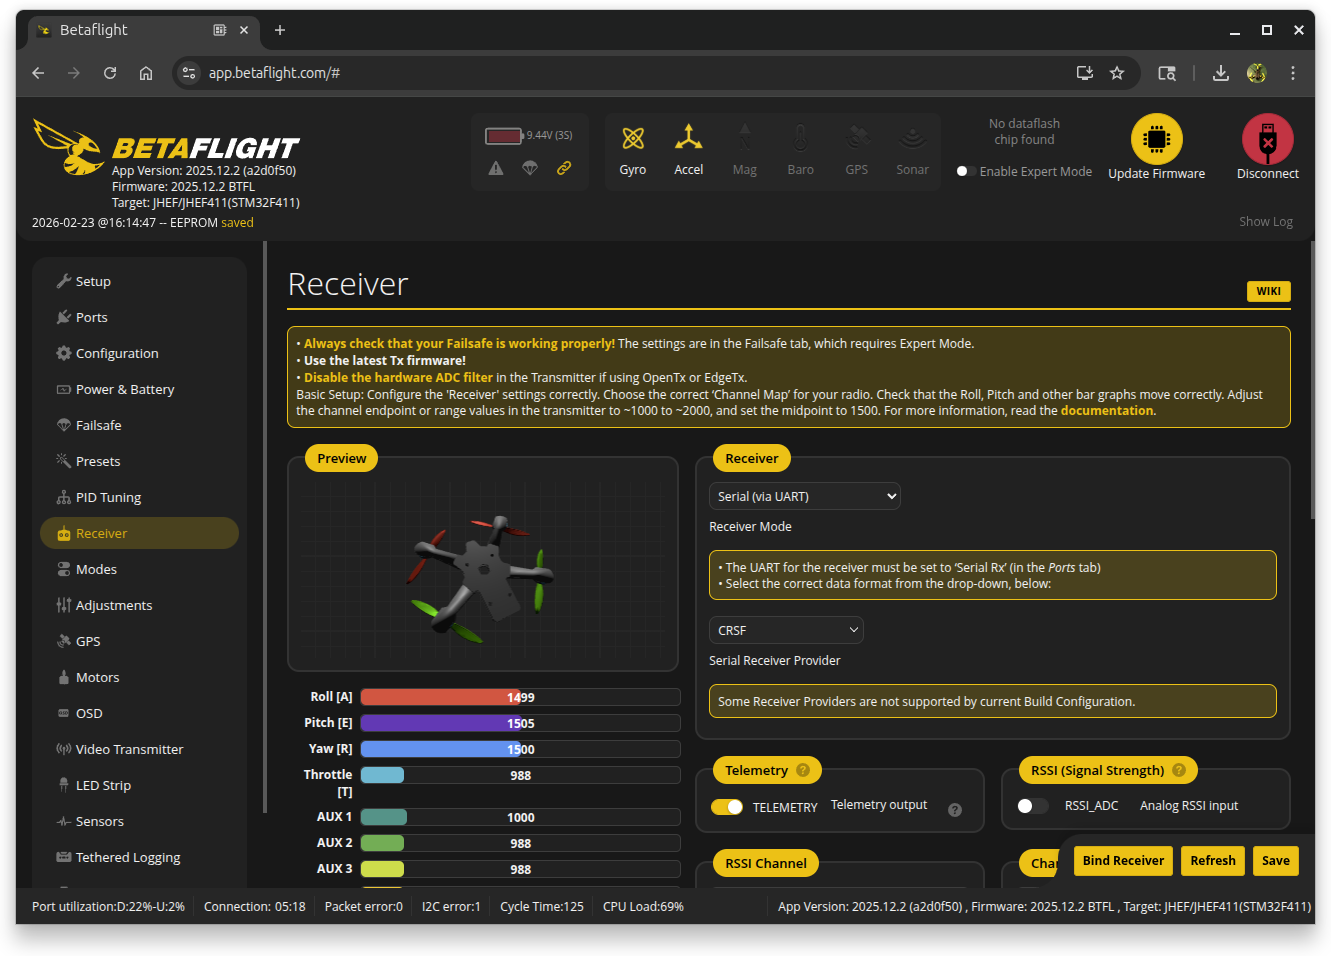Click the Accel sensor icon
This screenshot has height=956, width=1331.
coord(688,138)
